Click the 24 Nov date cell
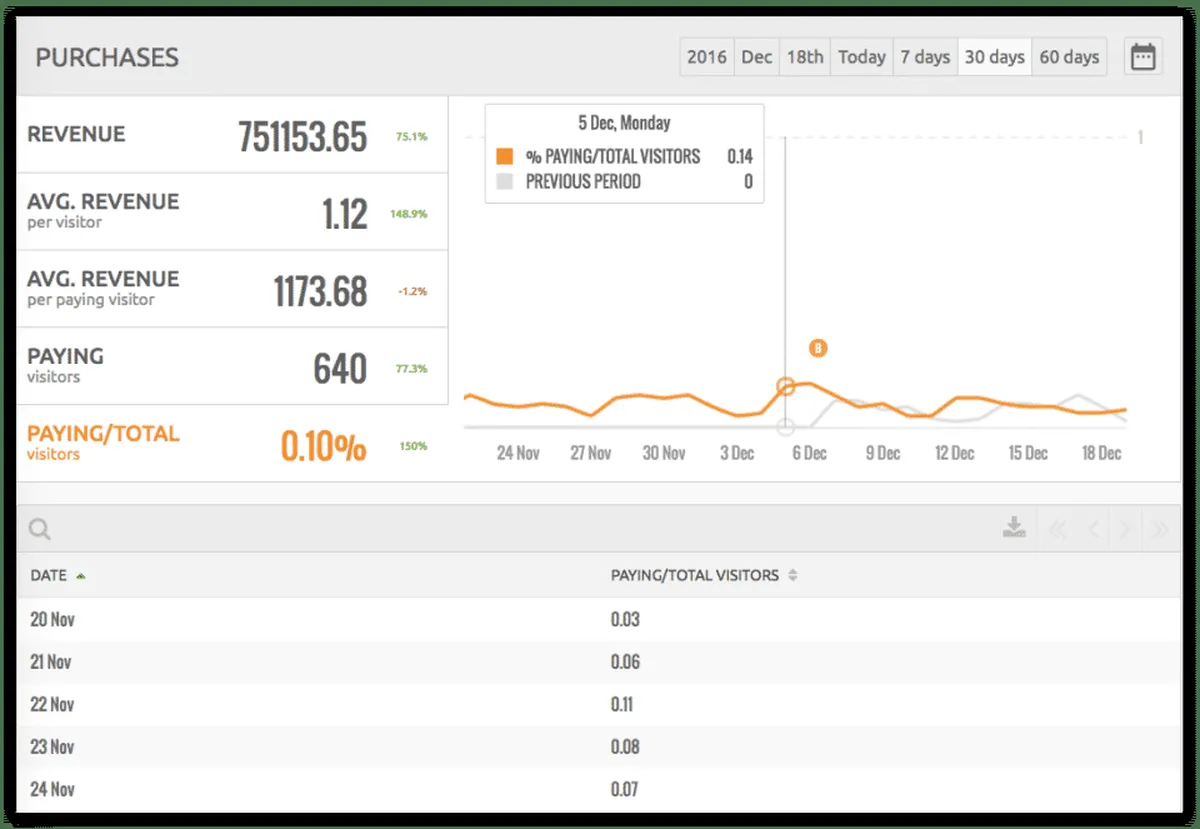The height and width of the screenshot is (829, 1200). (x=53, y=789)
